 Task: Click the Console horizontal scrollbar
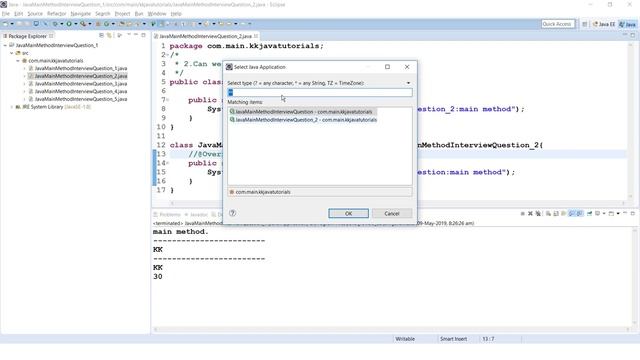point(392,329)
